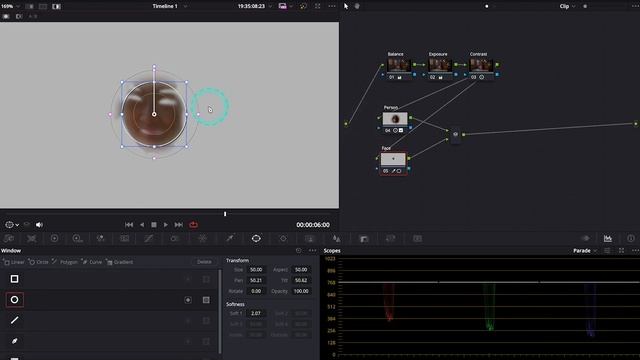640x360 pixels.
Task: Click the viewer scrubber playhead
Action: 225,214
